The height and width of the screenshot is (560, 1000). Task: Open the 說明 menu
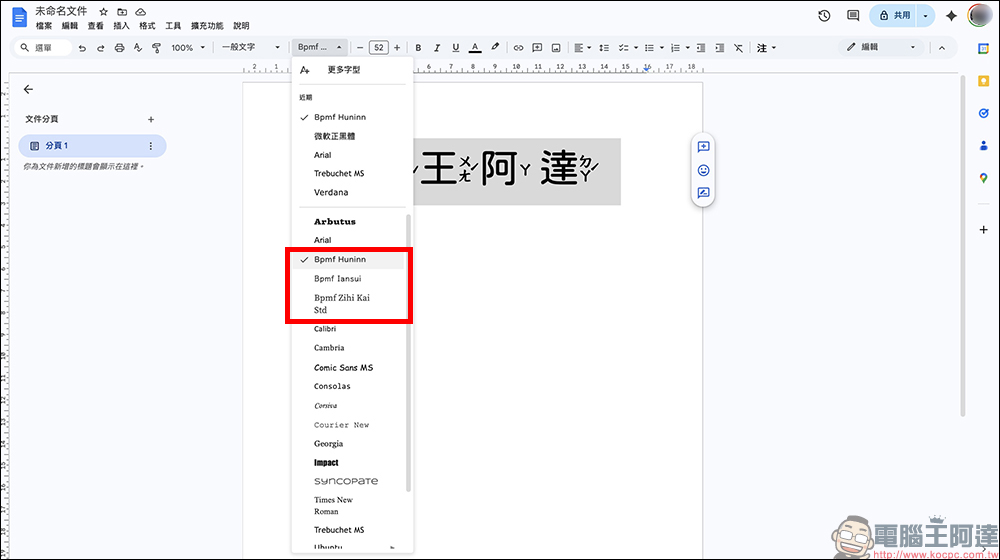click(x=241, y=26)
